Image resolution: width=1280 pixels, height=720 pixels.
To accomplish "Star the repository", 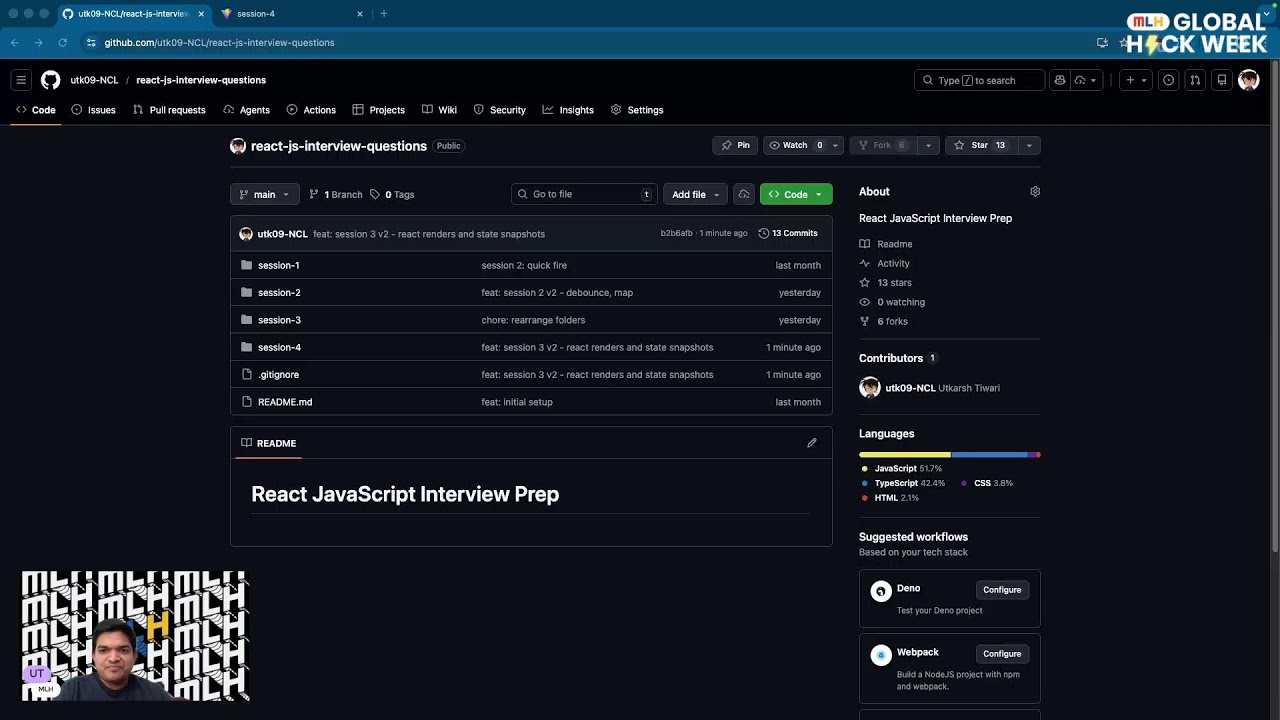I will pos(980,145).
